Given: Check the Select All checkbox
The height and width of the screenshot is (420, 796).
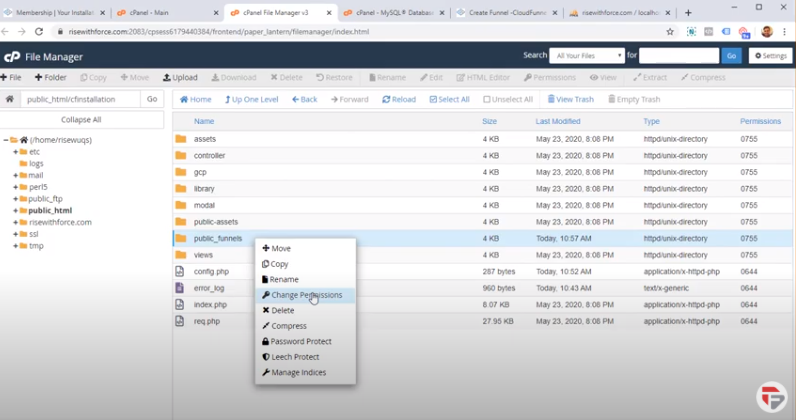Looking at the screenshot, I should pyautogui.click(x=434, y=100).
